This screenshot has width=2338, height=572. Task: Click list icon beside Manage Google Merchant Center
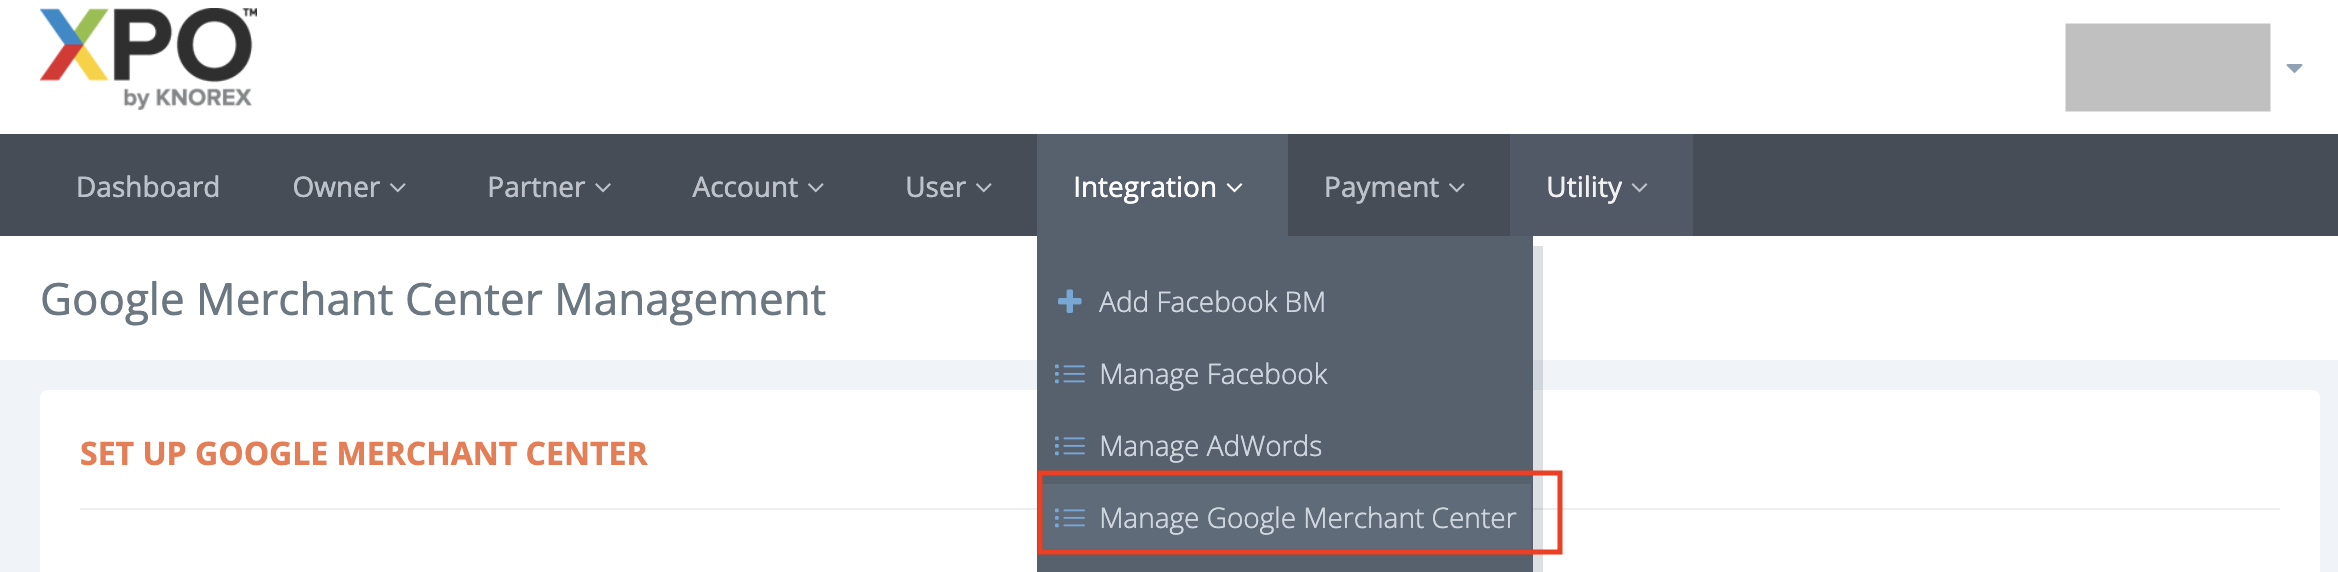(x=1069, y=518)
